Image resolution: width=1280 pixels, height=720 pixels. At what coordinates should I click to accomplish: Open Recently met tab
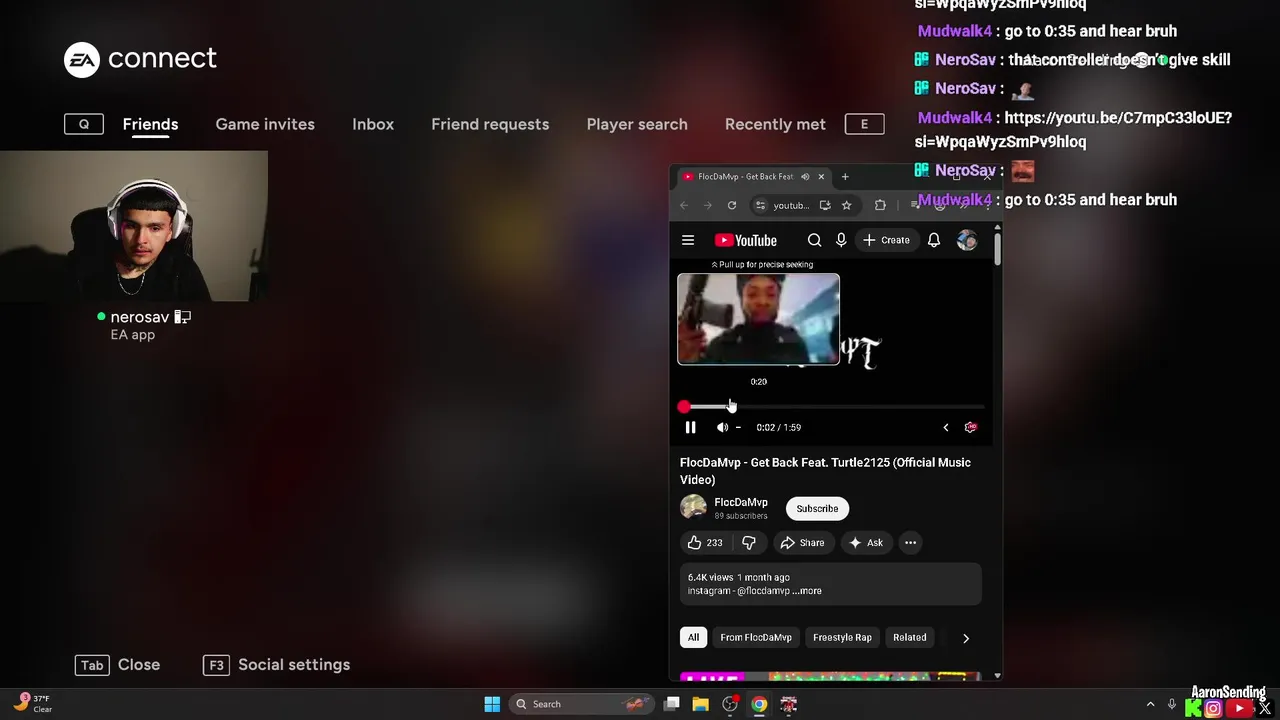(x=775, y=124)
